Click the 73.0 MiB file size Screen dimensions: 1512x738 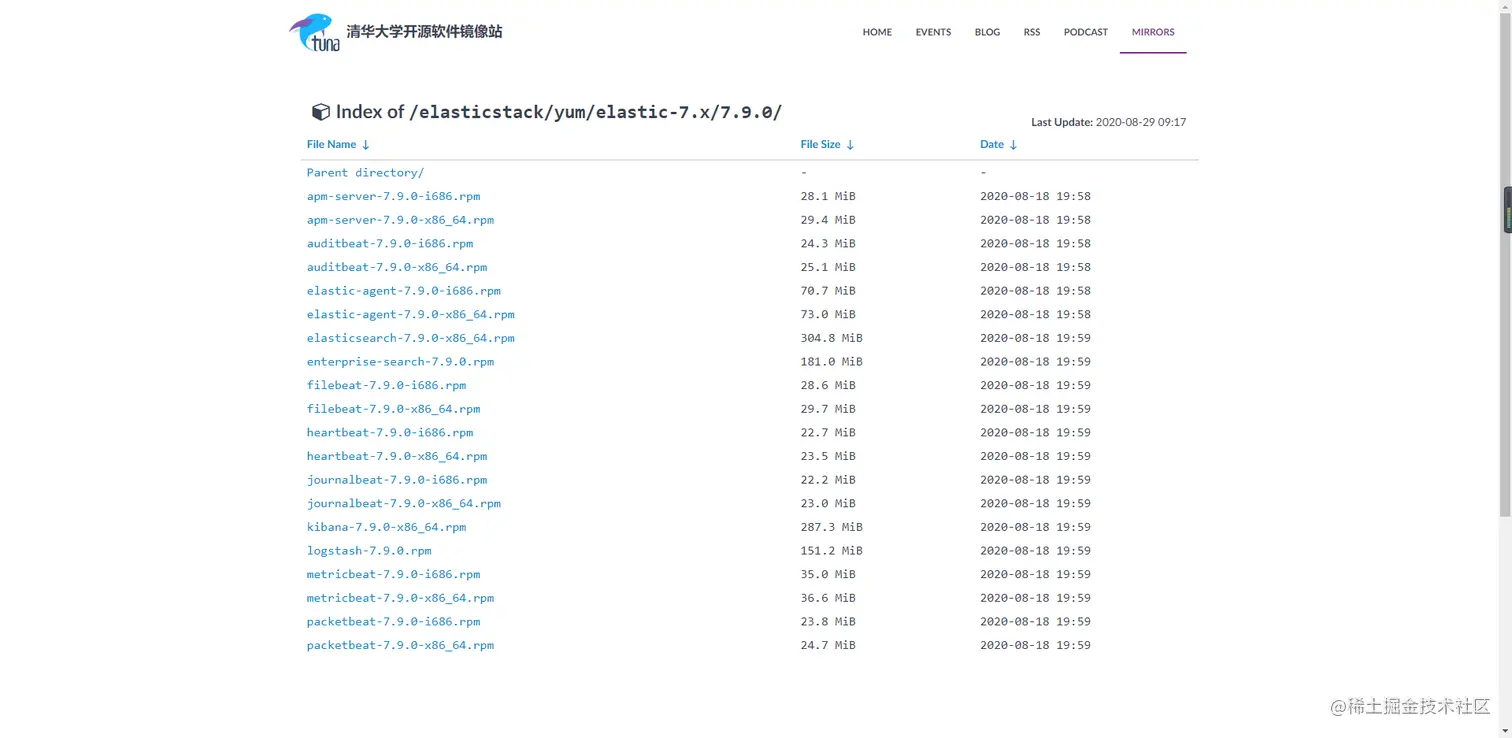[828, 314]
